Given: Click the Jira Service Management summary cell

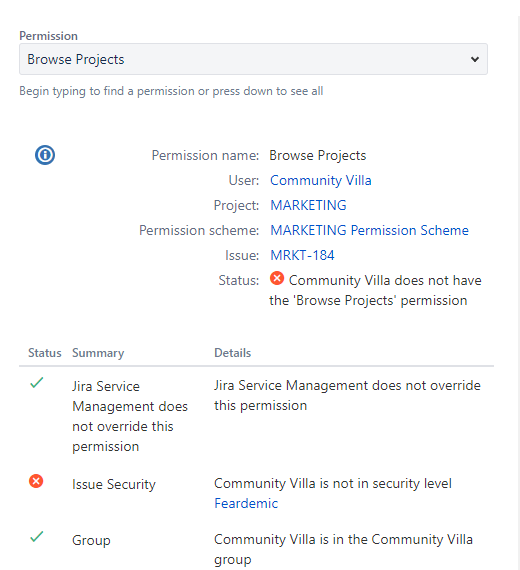Looking at the screenshot, I should click(130, 416).
